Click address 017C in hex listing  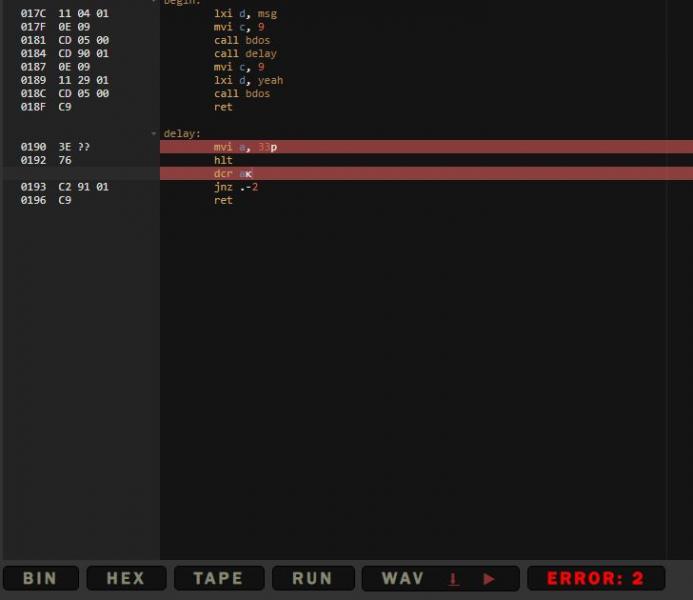point(33,14)
